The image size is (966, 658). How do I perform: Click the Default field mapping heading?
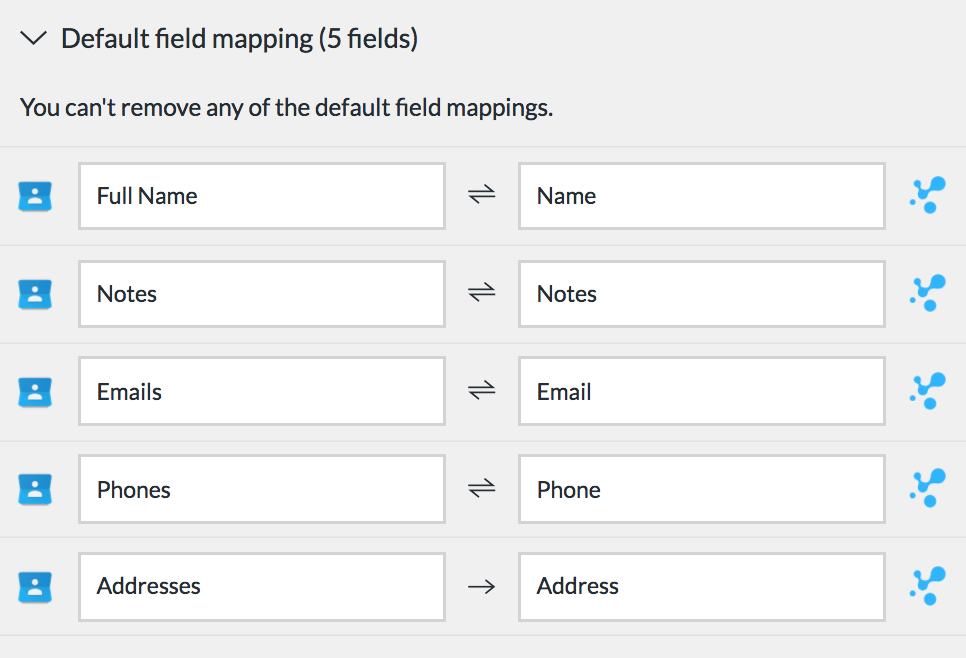240,39
